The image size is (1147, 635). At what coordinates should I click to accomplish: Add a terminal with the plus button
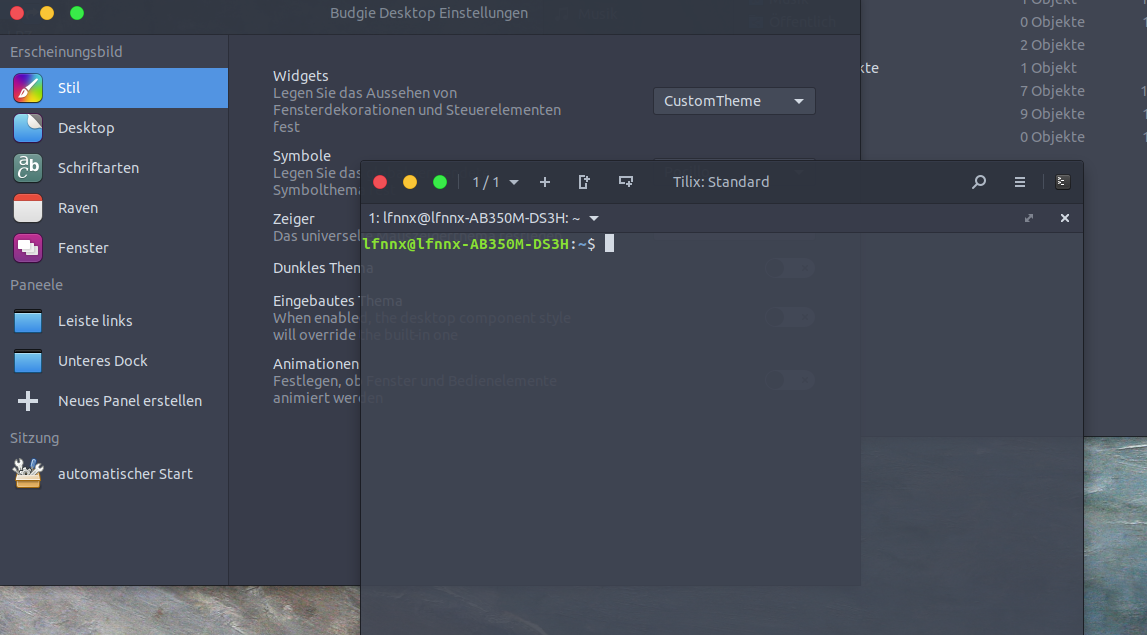point(544,182)
